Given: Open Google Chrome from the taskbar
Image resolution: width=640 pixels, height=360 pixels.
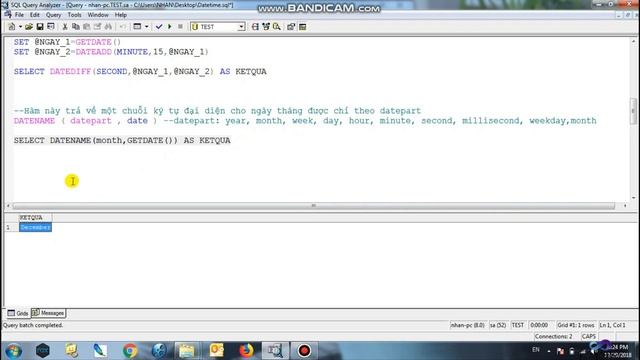Looking at the screenshot, I should pyautogui.click(x=130, y=351).
